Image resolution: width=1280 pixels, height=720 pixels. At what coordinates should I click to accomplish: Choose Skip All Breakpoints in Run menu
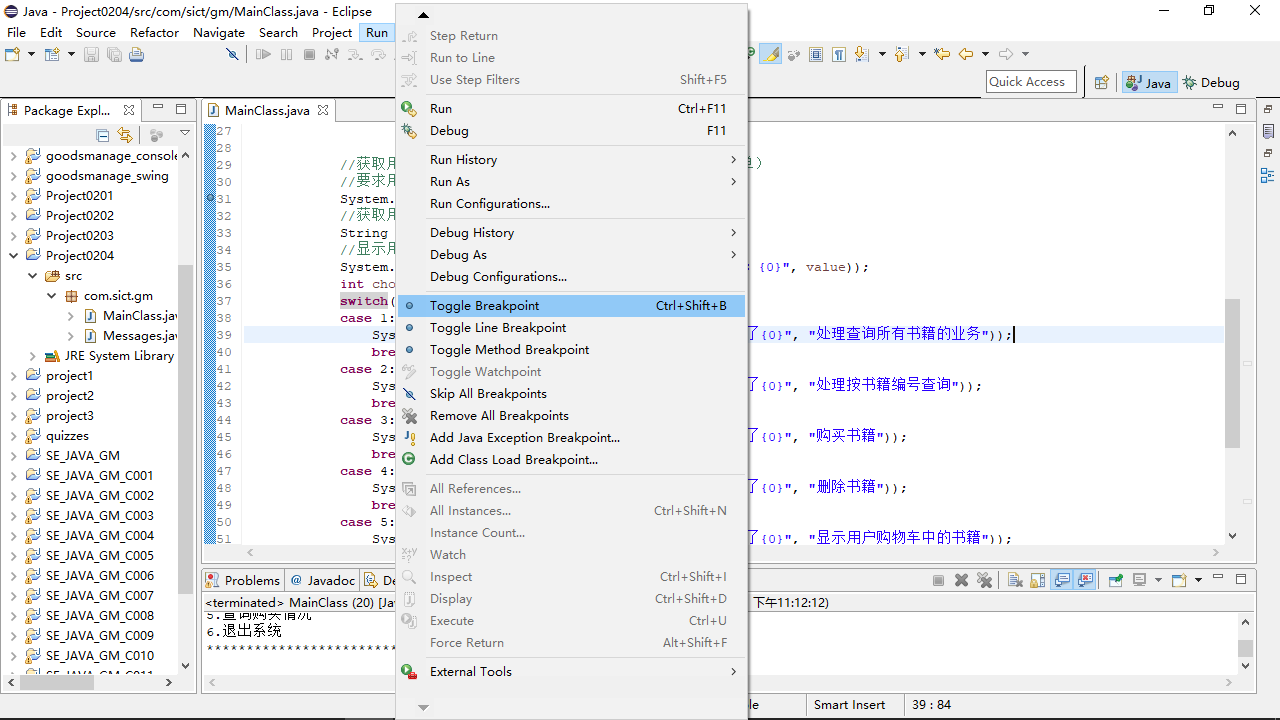pyautogui.click(x=571, y=394)
